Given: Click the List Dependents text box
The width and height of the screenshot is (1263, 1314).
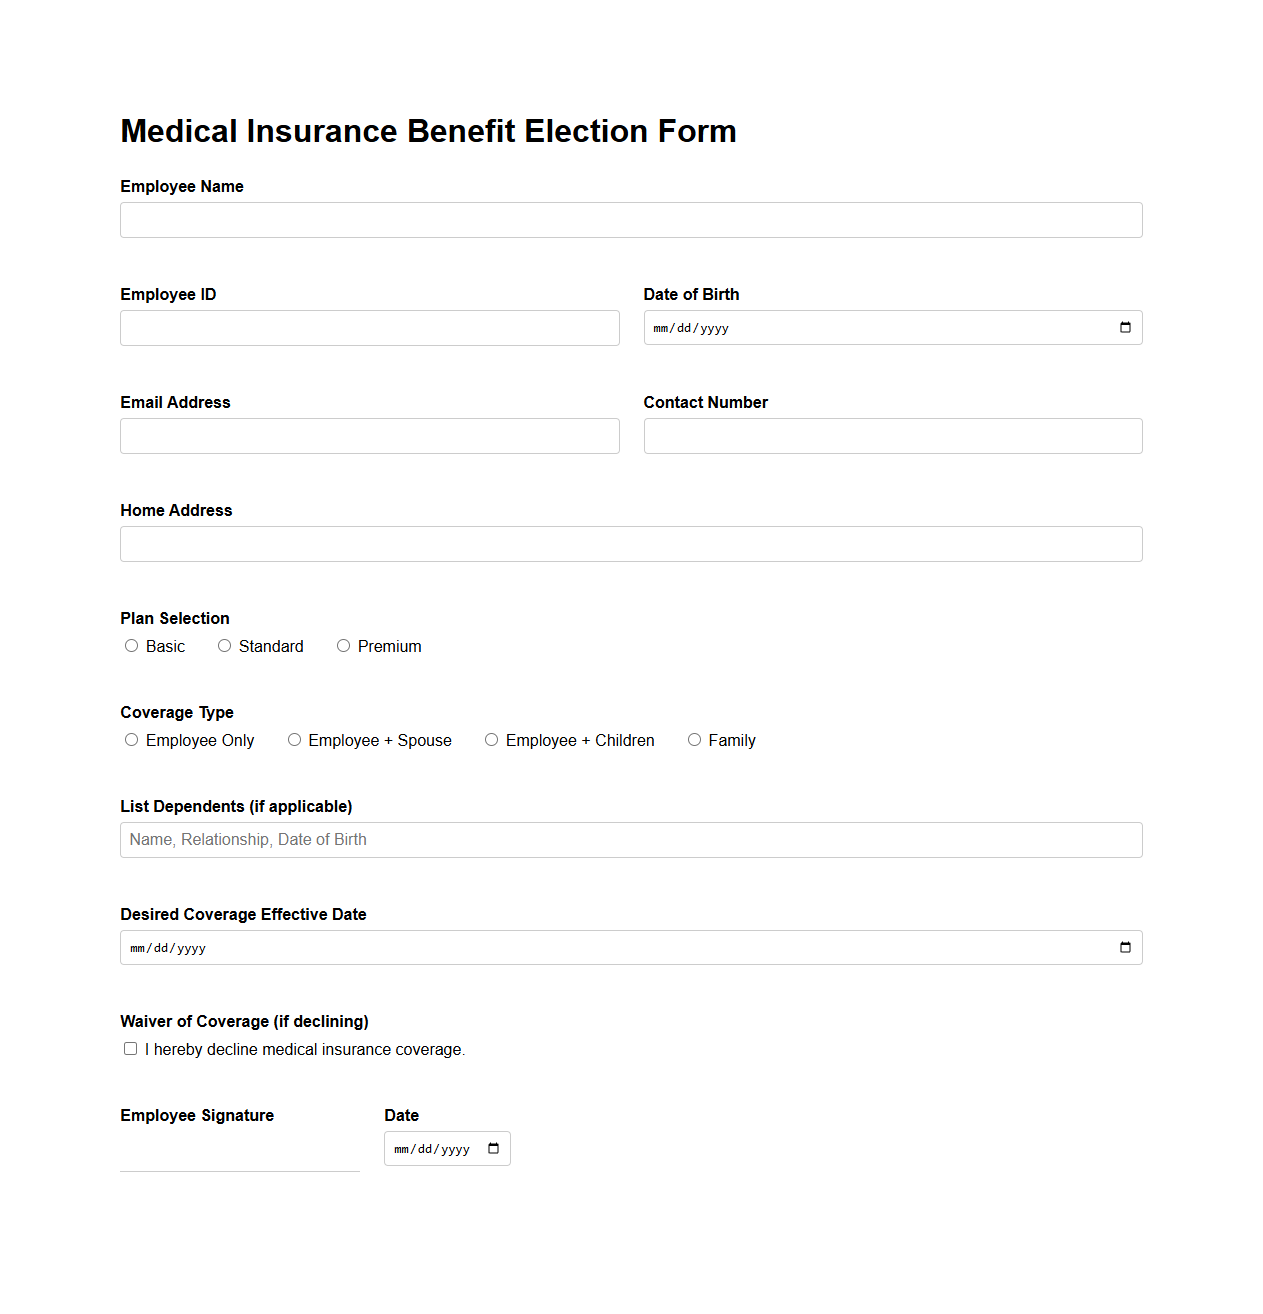Looking at the screenshot, I should click(x=631, y=839).
